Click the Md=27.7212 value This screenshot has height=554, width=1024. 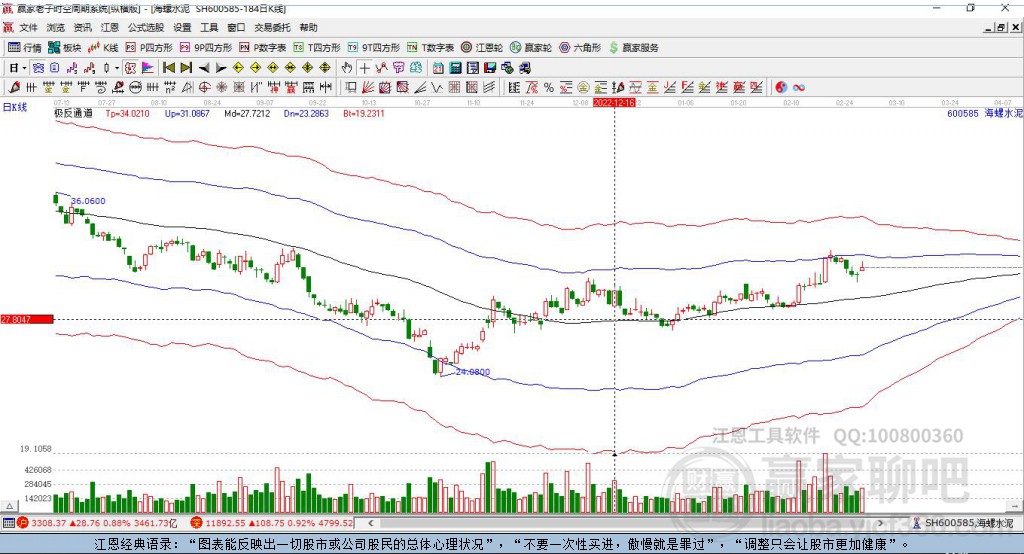(247, 113)
